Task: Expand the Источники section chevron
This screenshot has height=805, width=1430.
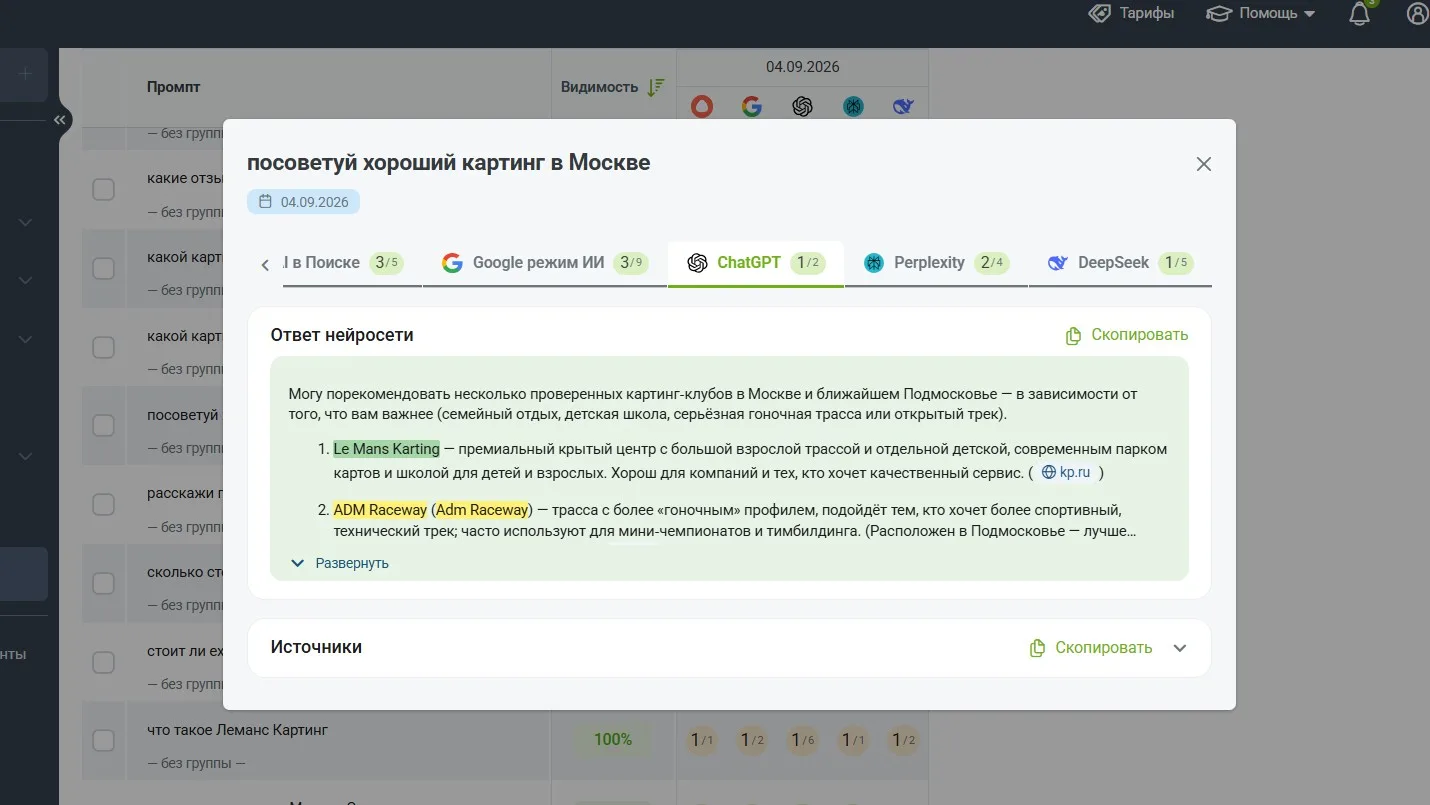Action: click(1180, 648)
